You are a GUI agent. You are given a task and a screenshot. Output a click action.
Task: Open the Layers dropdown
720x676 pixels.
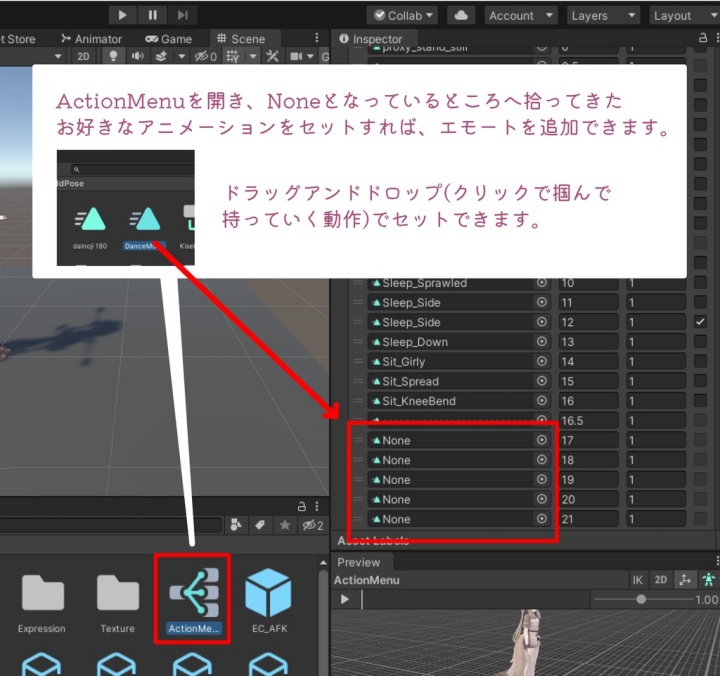click(603, 16)
